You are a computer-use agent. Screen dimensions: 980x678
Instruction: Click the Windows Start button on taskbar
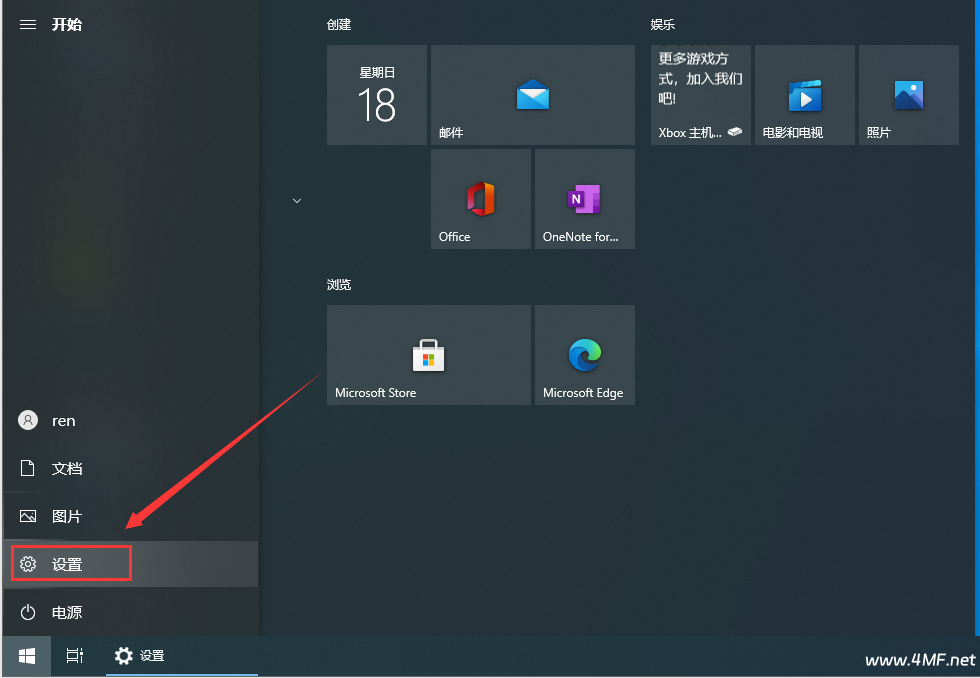click(x=27, y=656)
